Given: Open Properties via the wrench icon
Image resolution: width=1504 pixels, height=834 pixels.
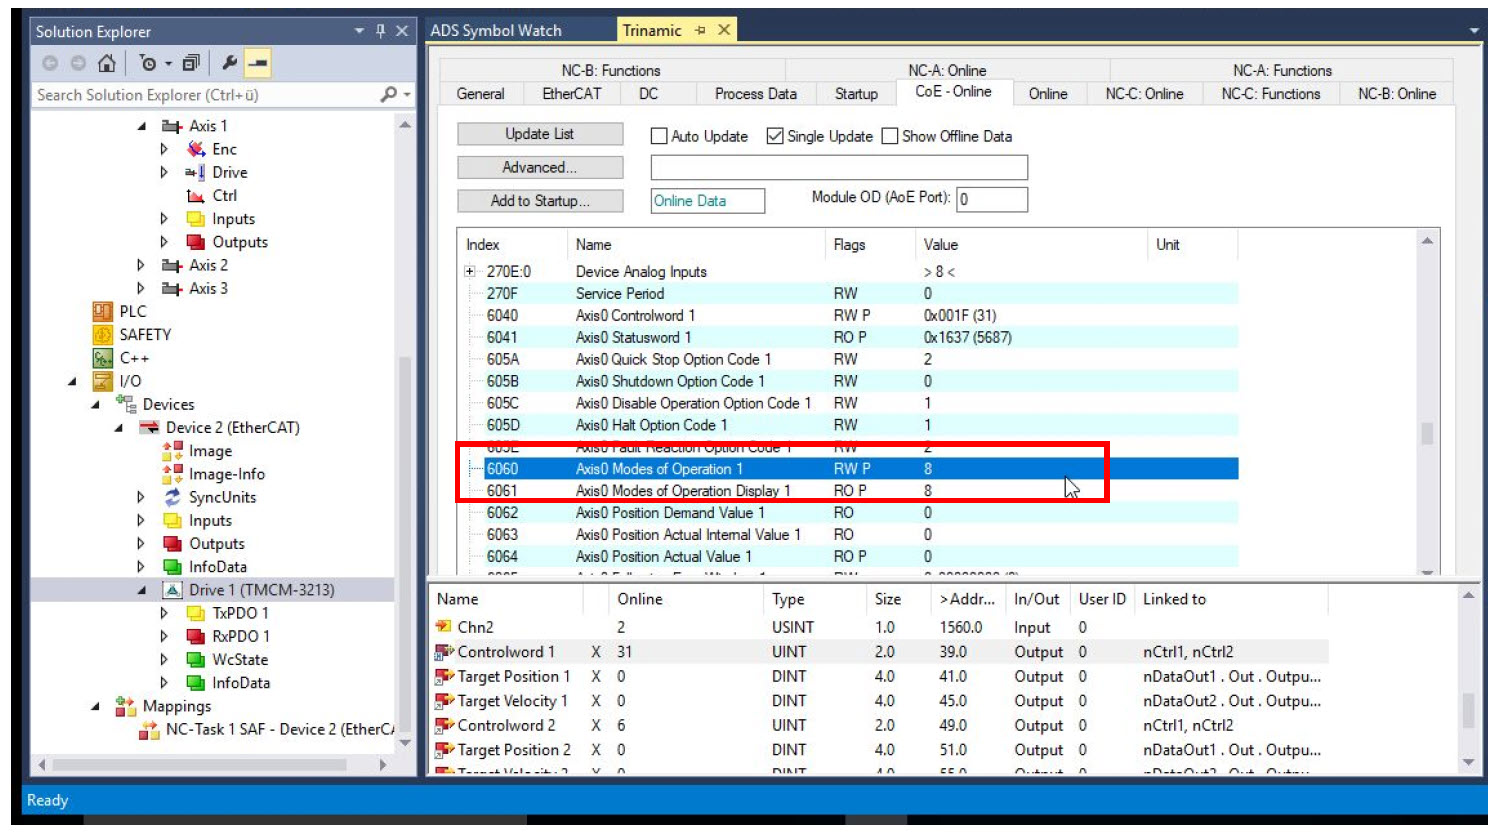Looking at the screenshot, I should 229,63.
